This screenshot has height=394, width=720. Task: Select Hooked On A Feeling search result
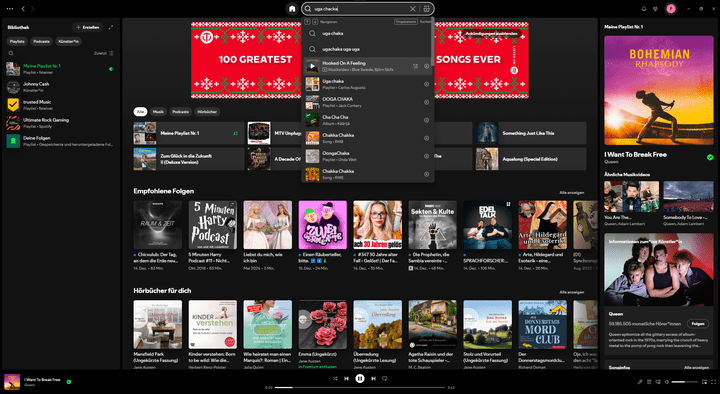(x=368, y=66)
